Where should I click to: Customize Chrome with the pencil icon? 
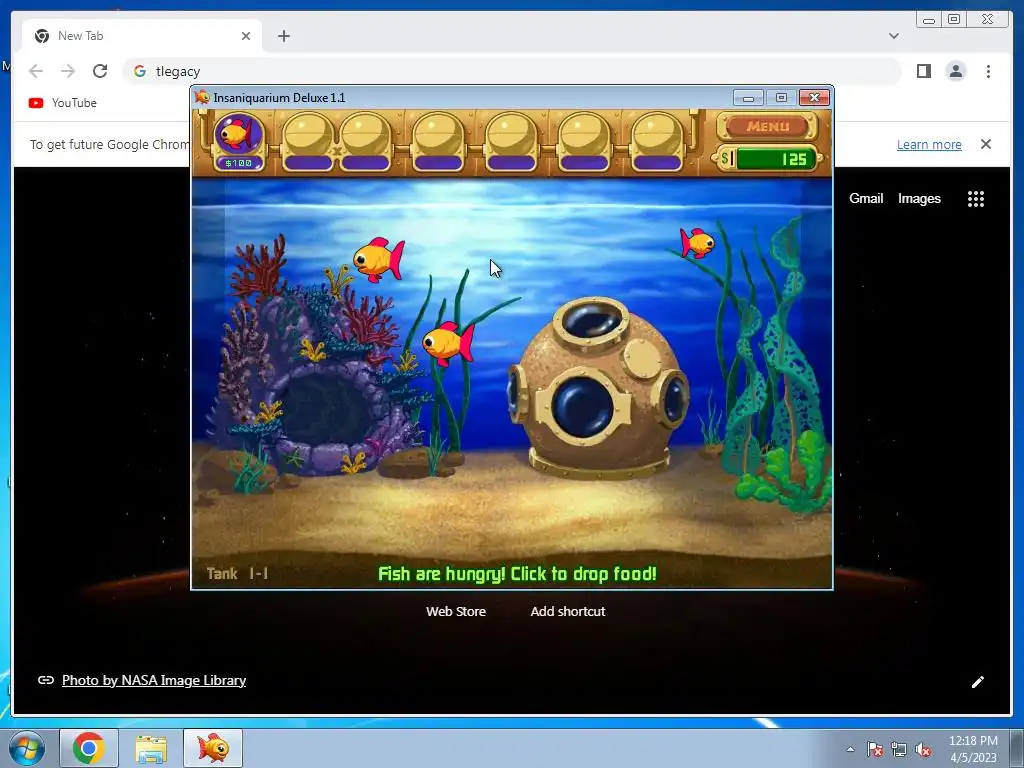point(978,682)
